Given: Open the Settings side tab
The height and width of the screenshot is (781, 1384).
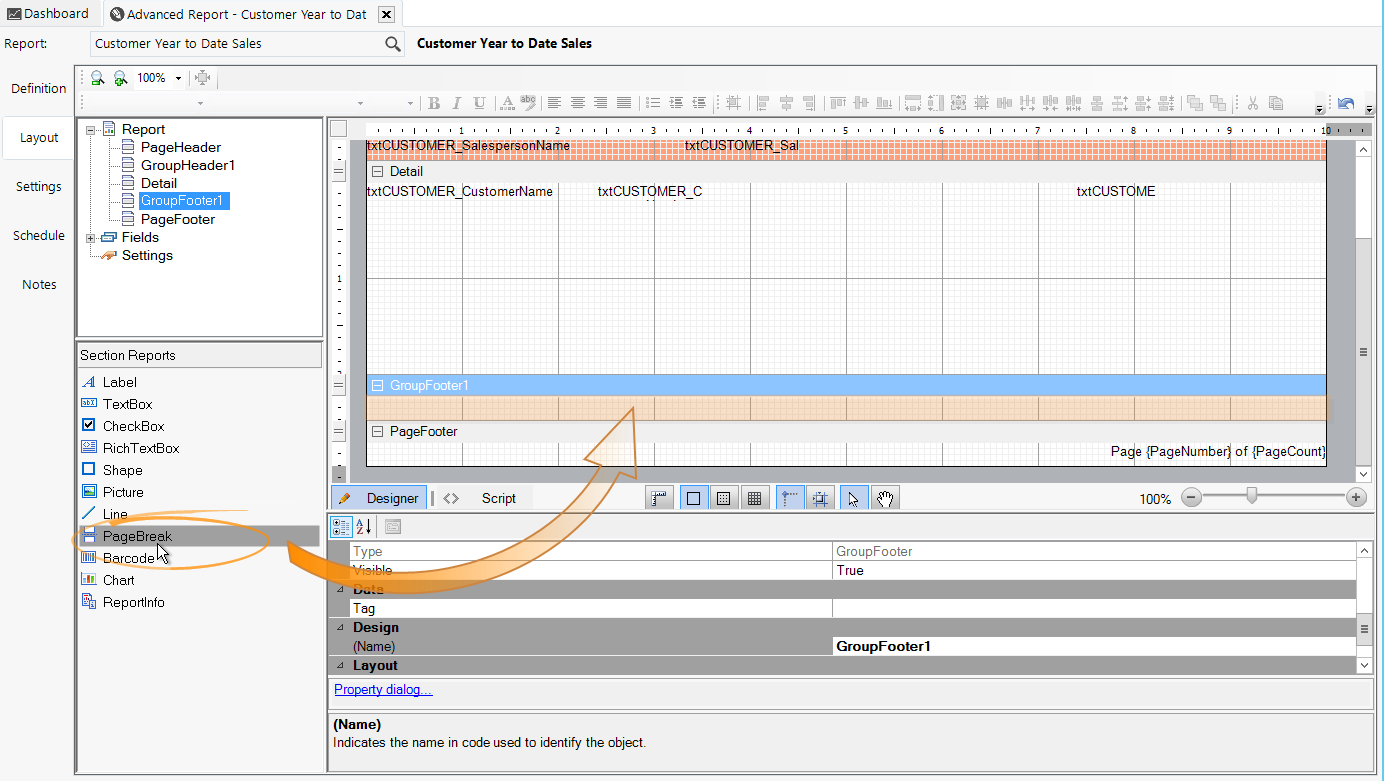Looking at the screenshot, I should coord(39,187).
